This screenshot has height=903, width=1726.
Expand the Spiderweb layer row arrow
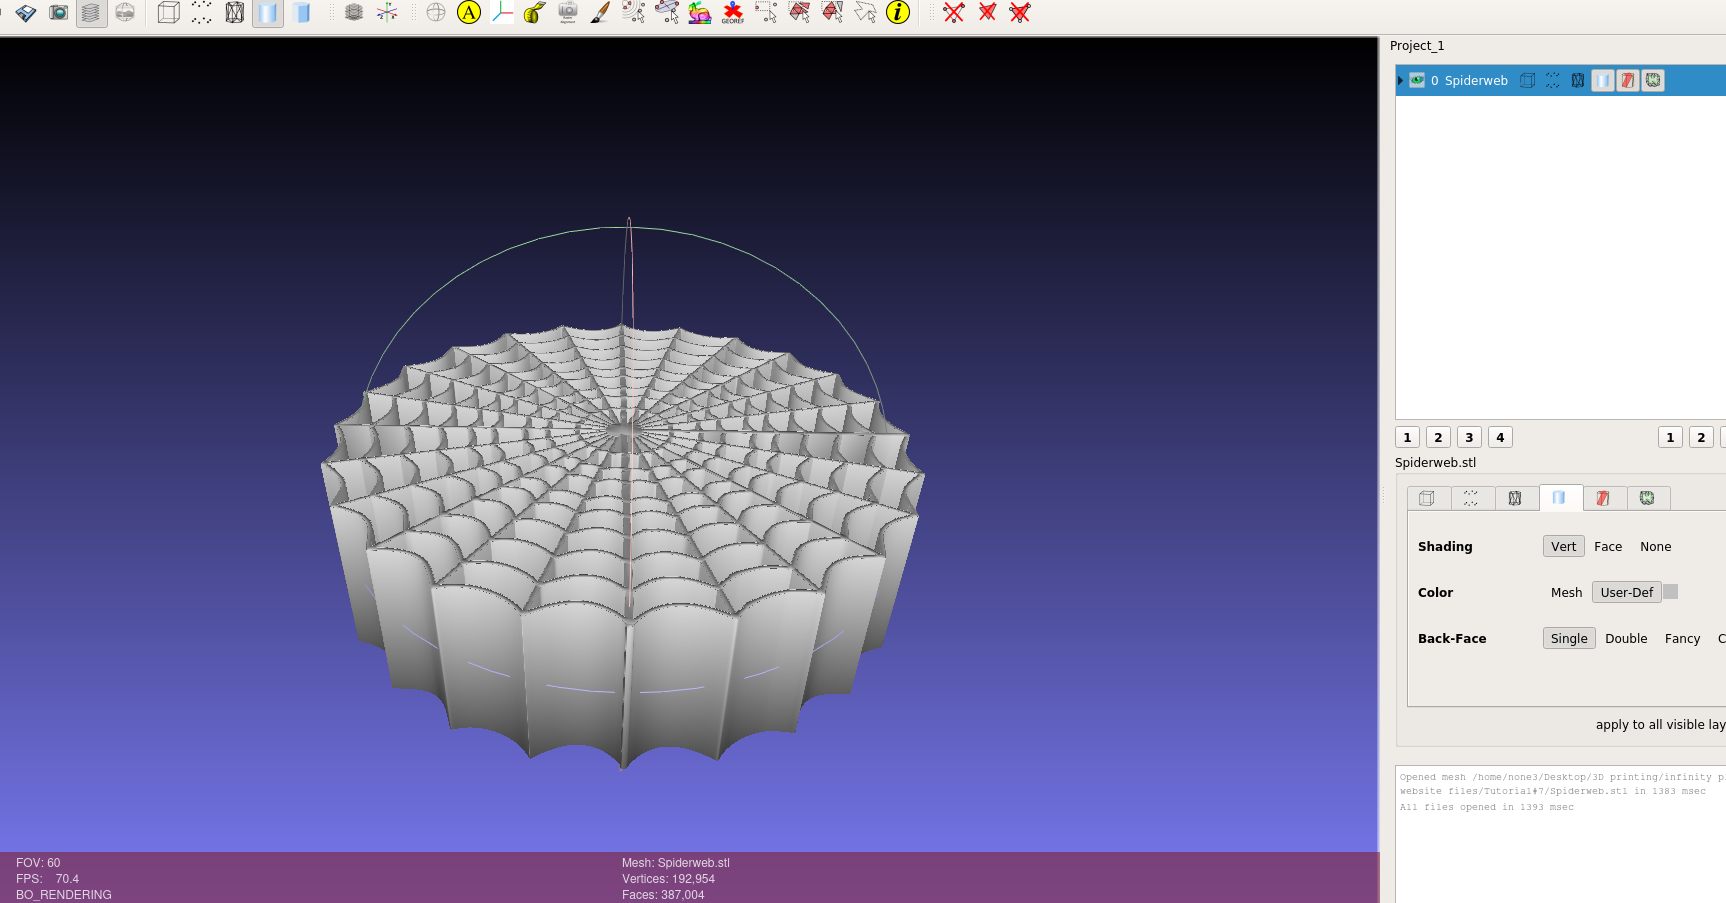point(1401,81)
